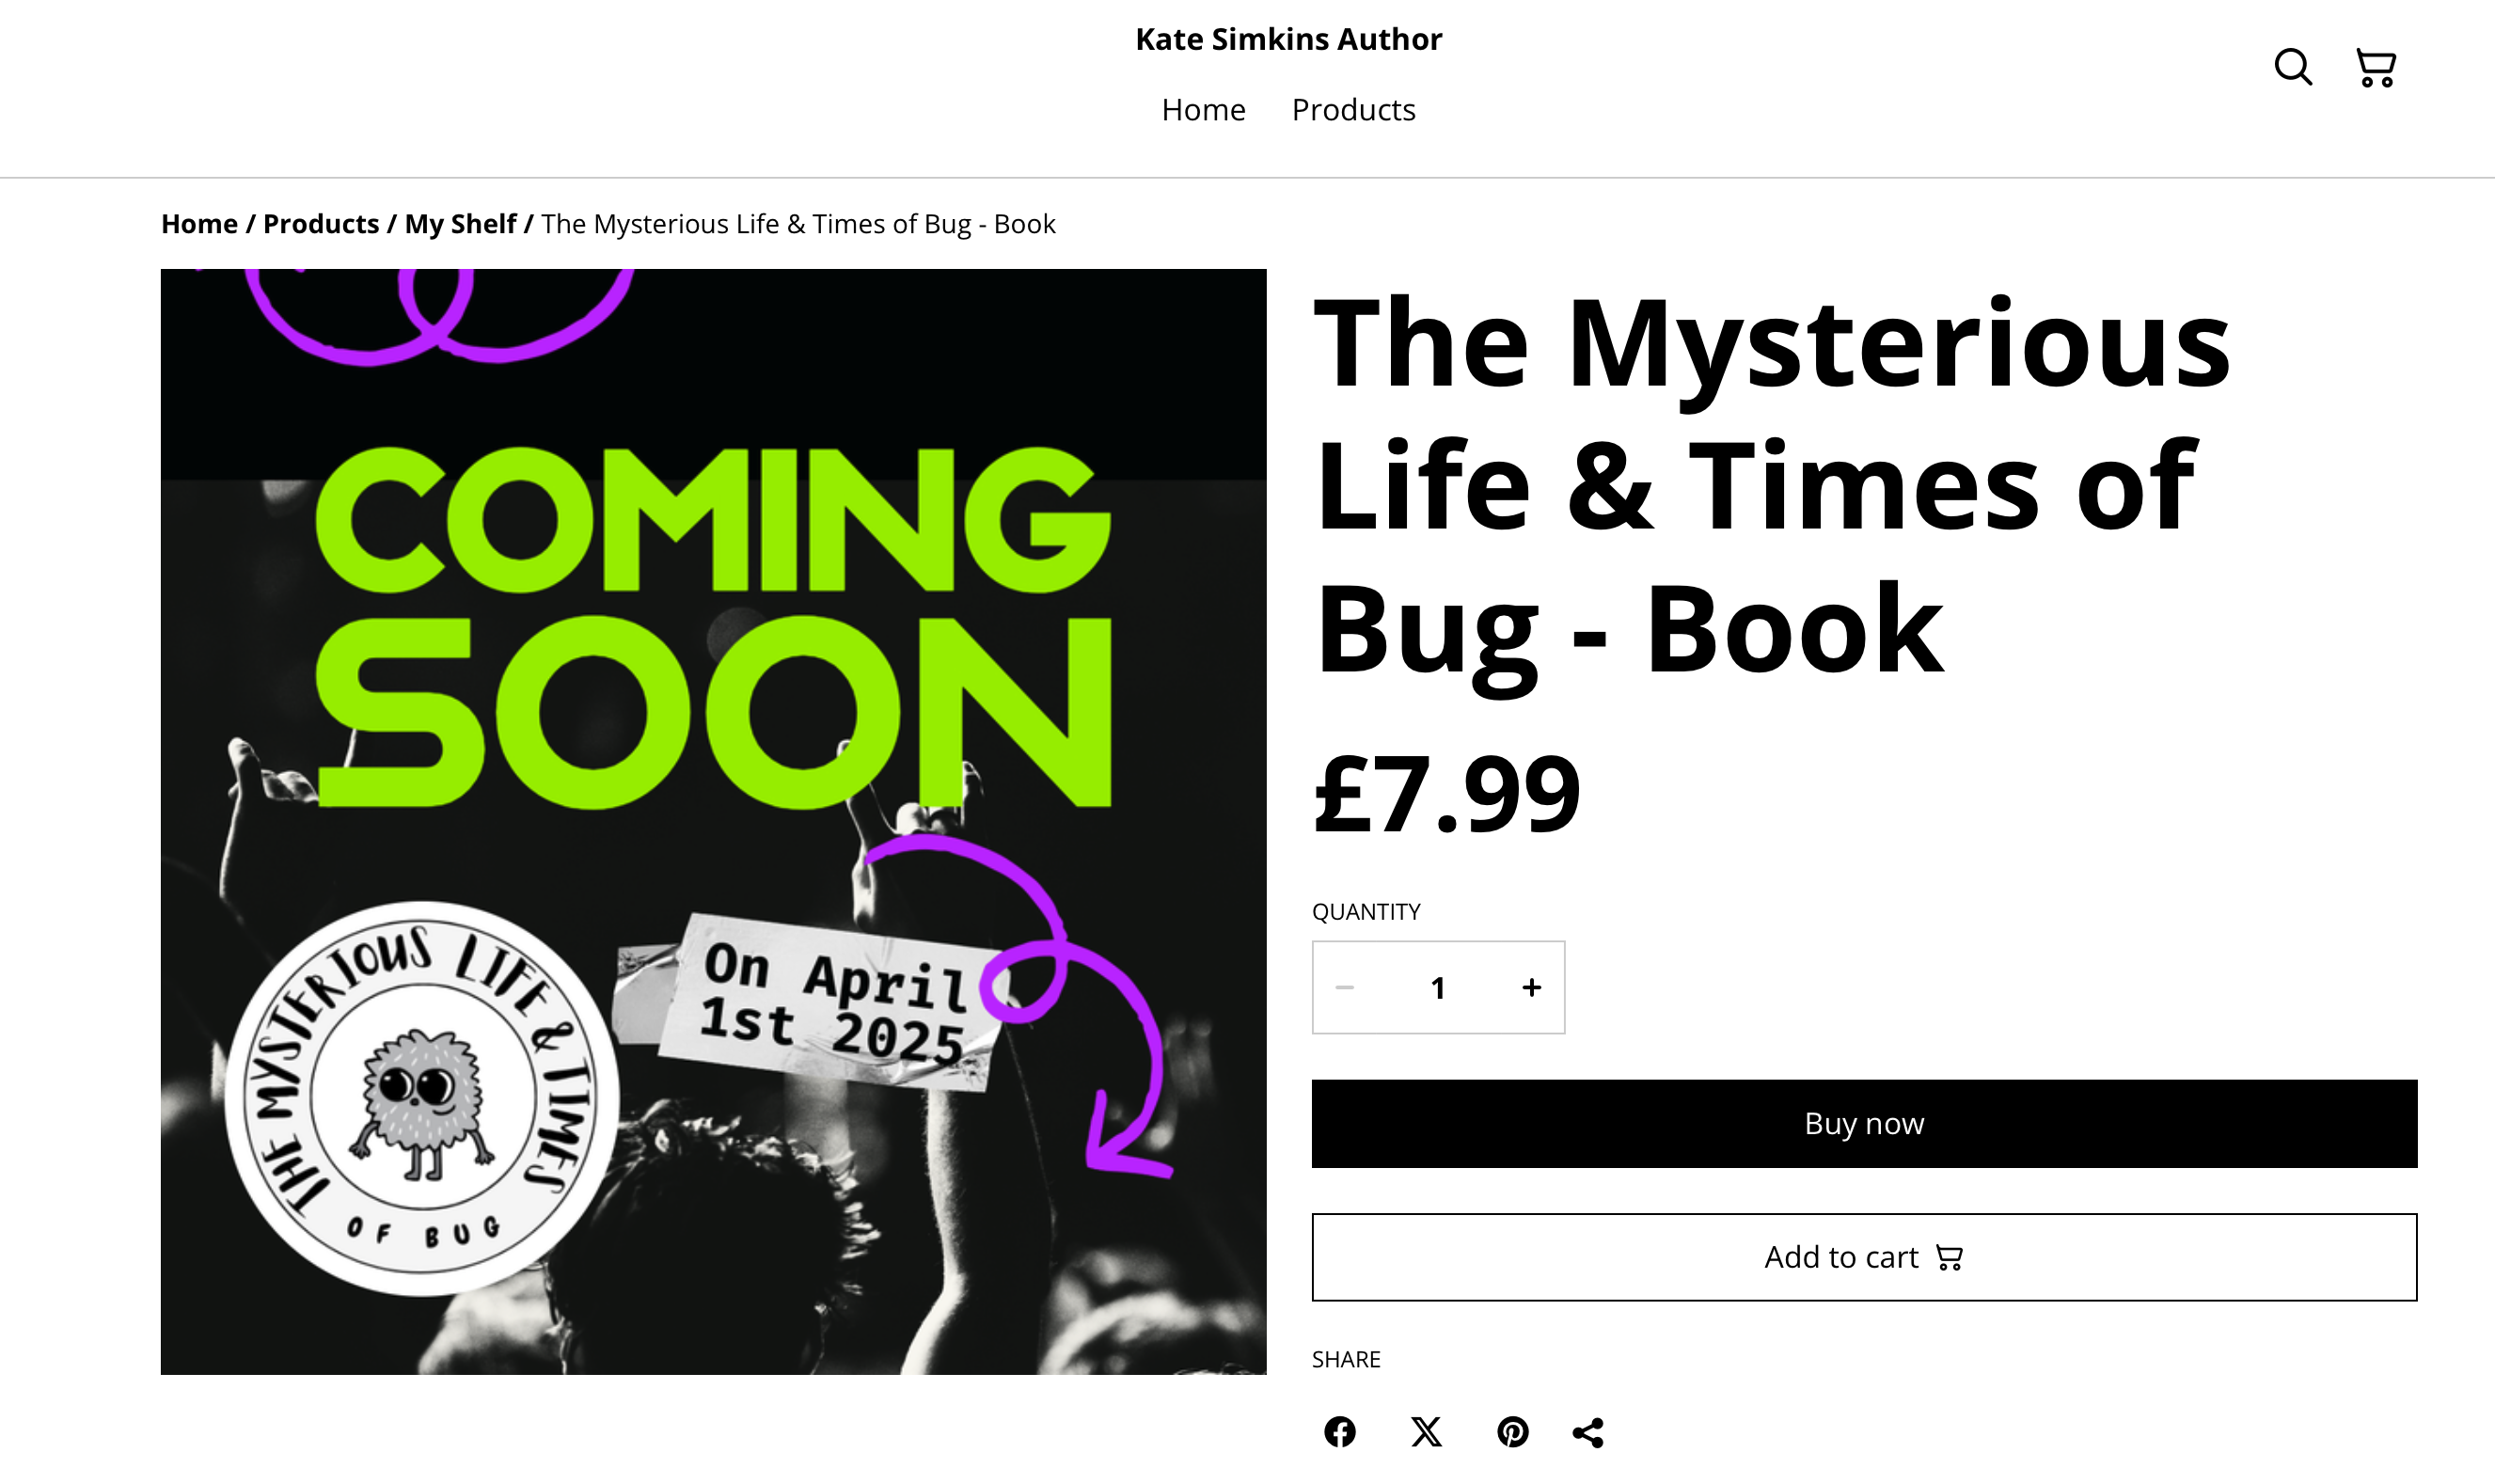Go to Products via breadcrumb
This screenshot has height=1484, width=2495.
click(321, 223)
